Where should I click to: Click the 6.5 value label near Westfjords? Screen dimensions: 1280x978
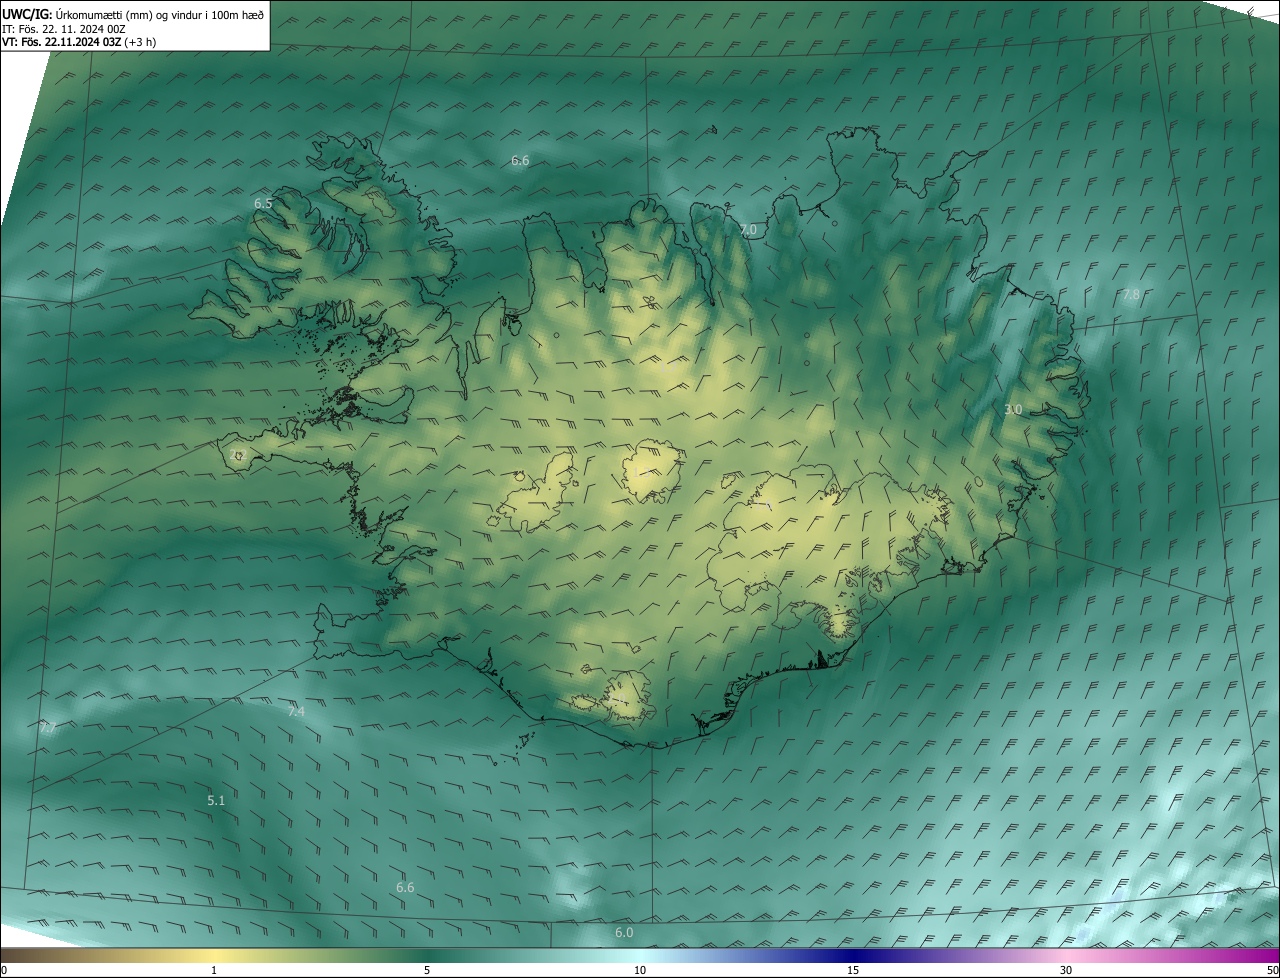tap(263, 203)
